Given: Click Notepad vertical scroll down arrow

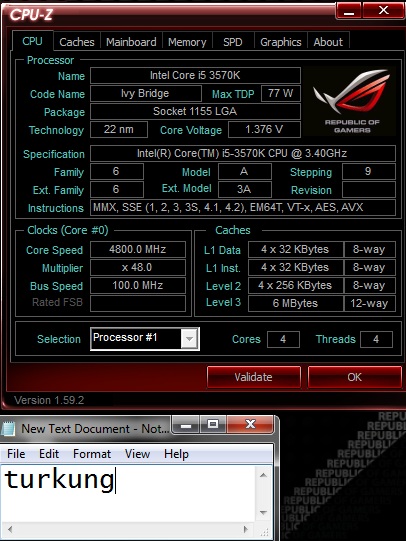Looking at the screenshot, I should click(264, 513).
